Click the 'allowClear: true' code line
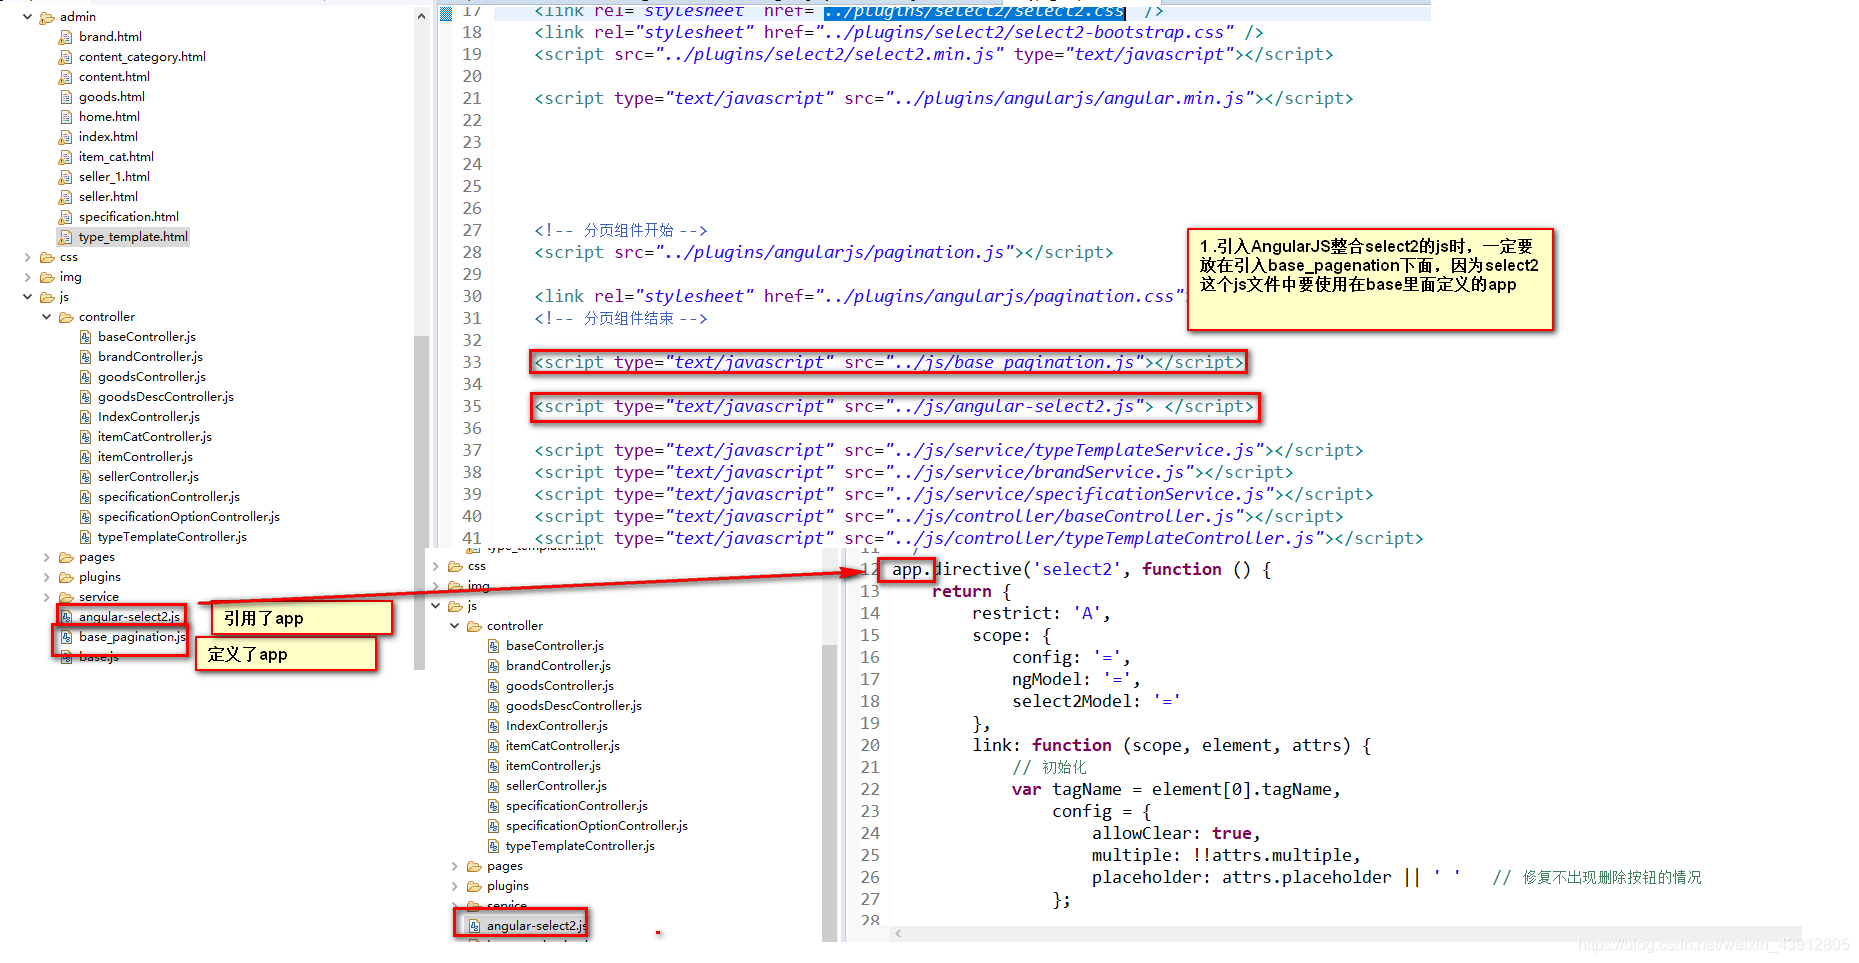 (1176, 834)
